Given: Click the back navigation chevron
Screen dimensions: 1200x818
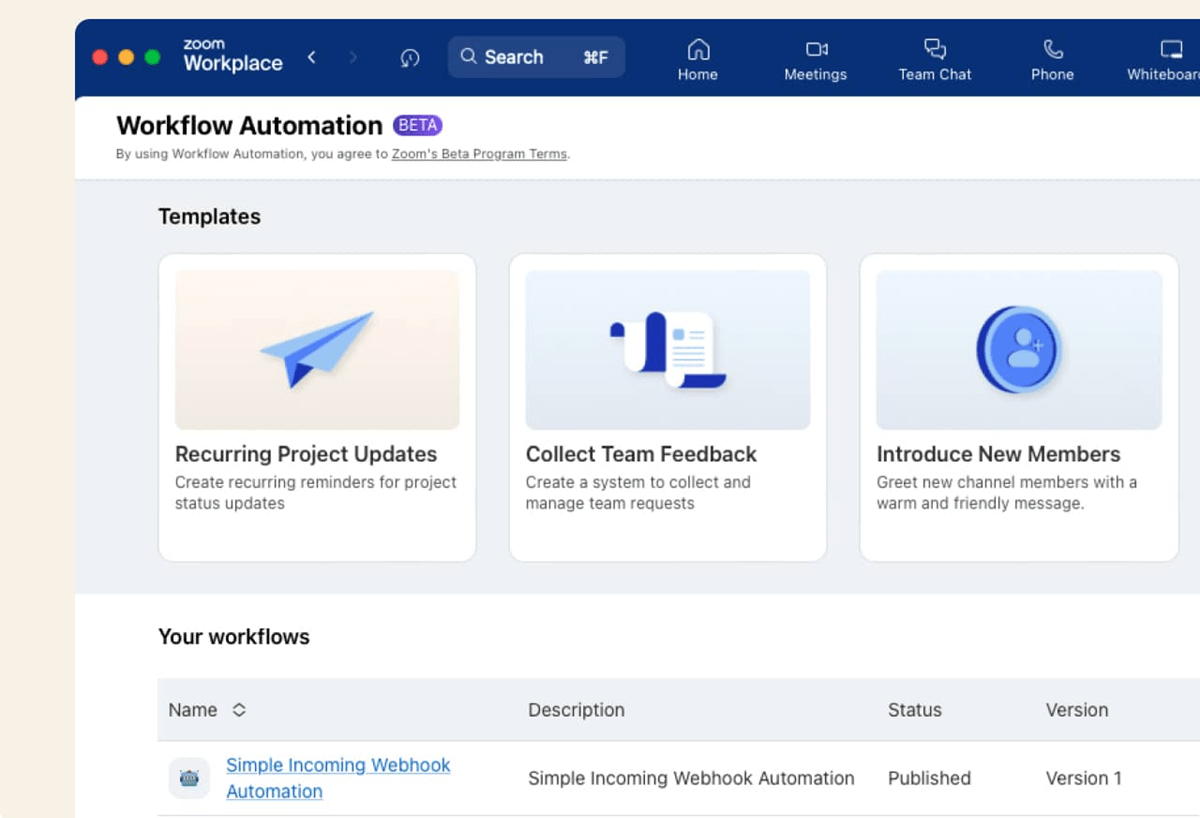Looking at the screenshot, I should pos(312,58).
